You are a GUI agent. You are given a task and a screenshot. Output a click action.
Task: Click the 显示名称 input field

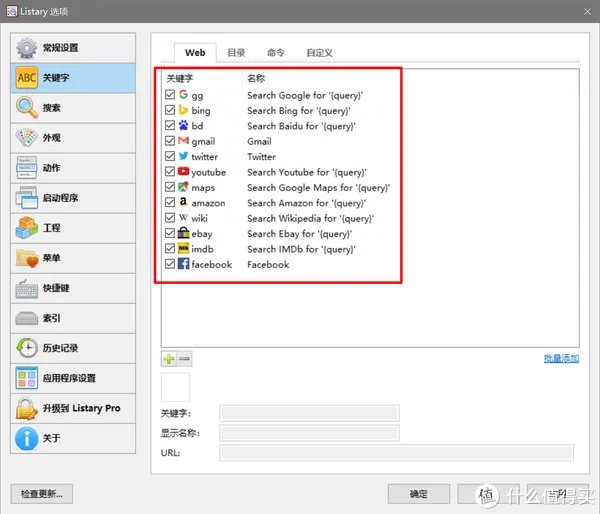click(x=309, y=433)
